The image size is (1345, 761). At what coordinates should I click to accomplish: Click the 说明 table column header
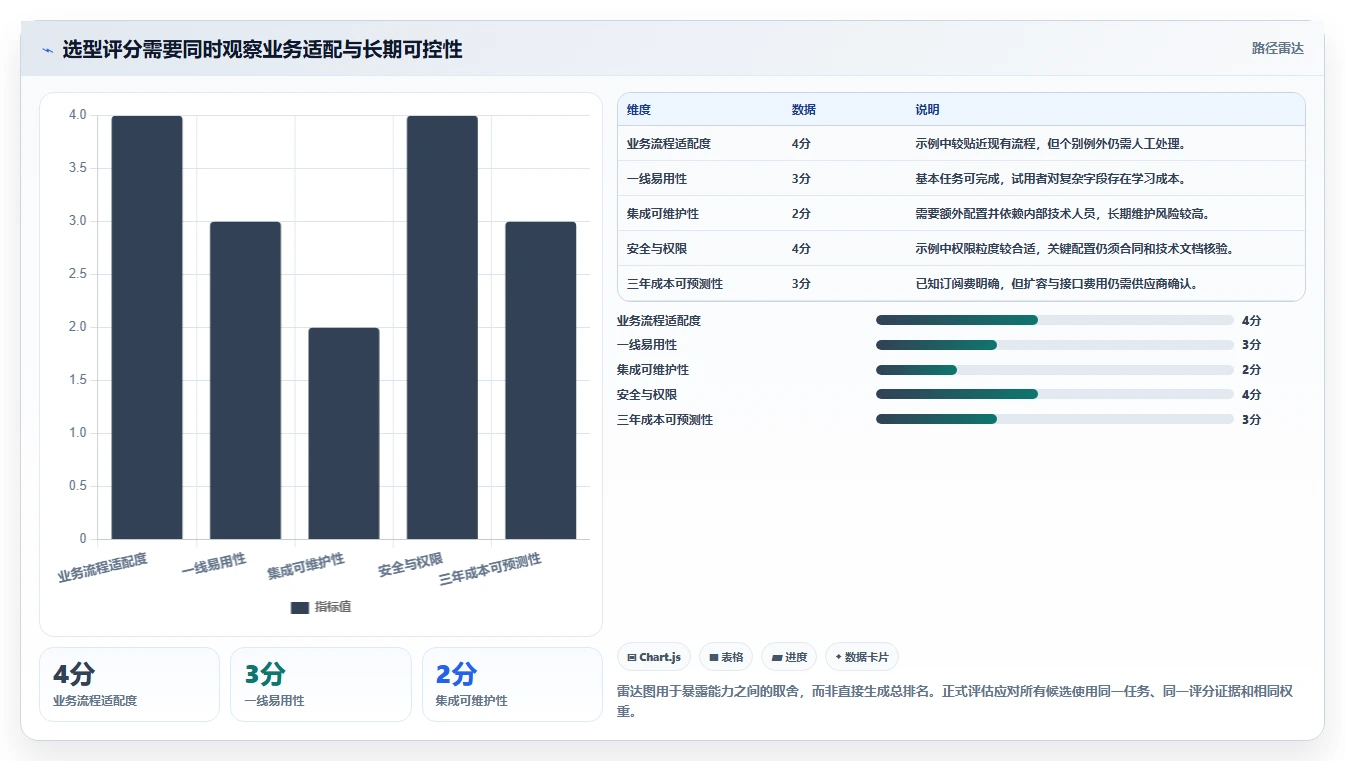[x=927, y=110]
